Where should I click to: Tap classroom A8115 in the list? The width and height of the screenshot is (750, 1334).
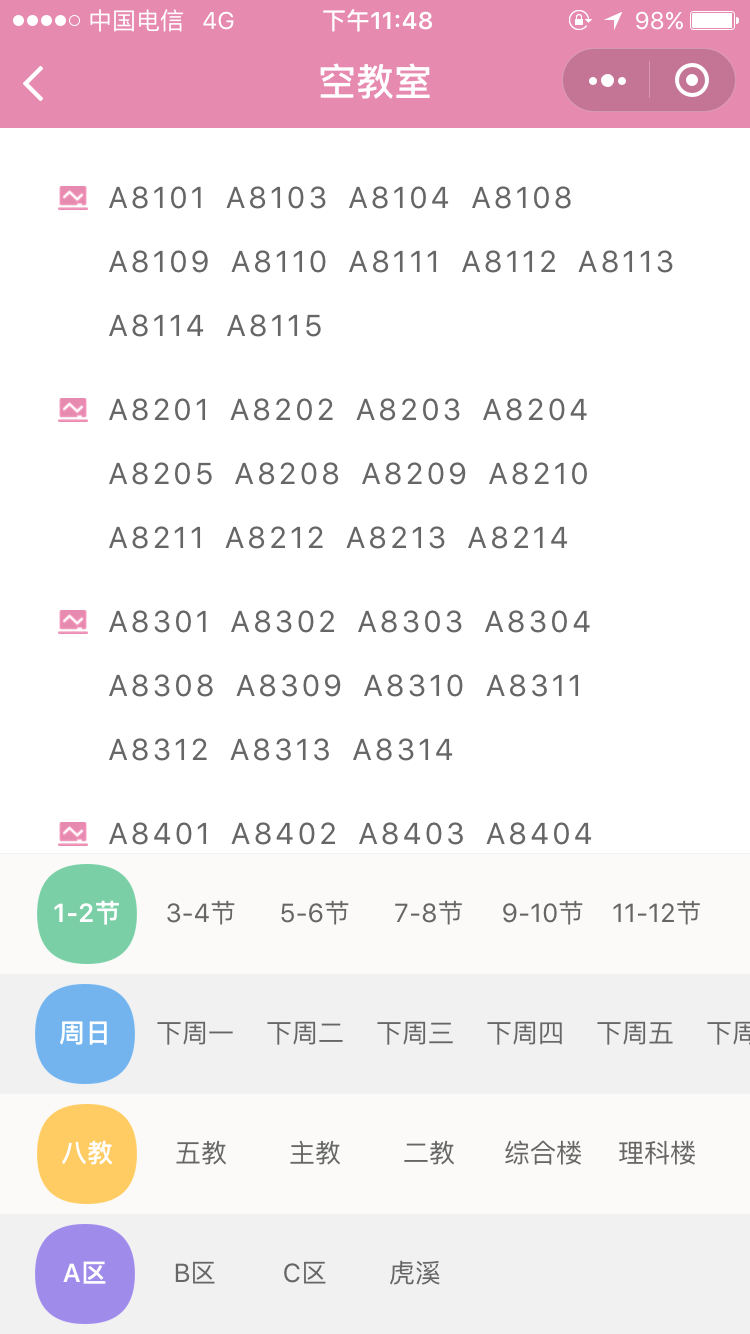pos(275,326)
